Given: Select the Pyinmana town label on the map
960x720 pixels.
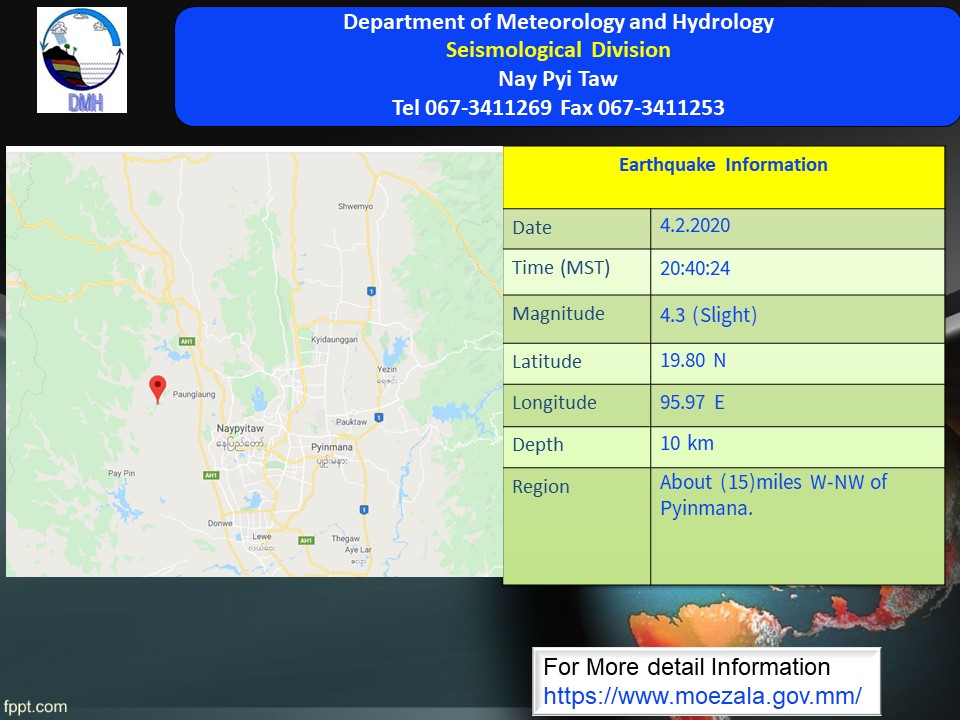Looking at the screenshot, I should (331, 446).
